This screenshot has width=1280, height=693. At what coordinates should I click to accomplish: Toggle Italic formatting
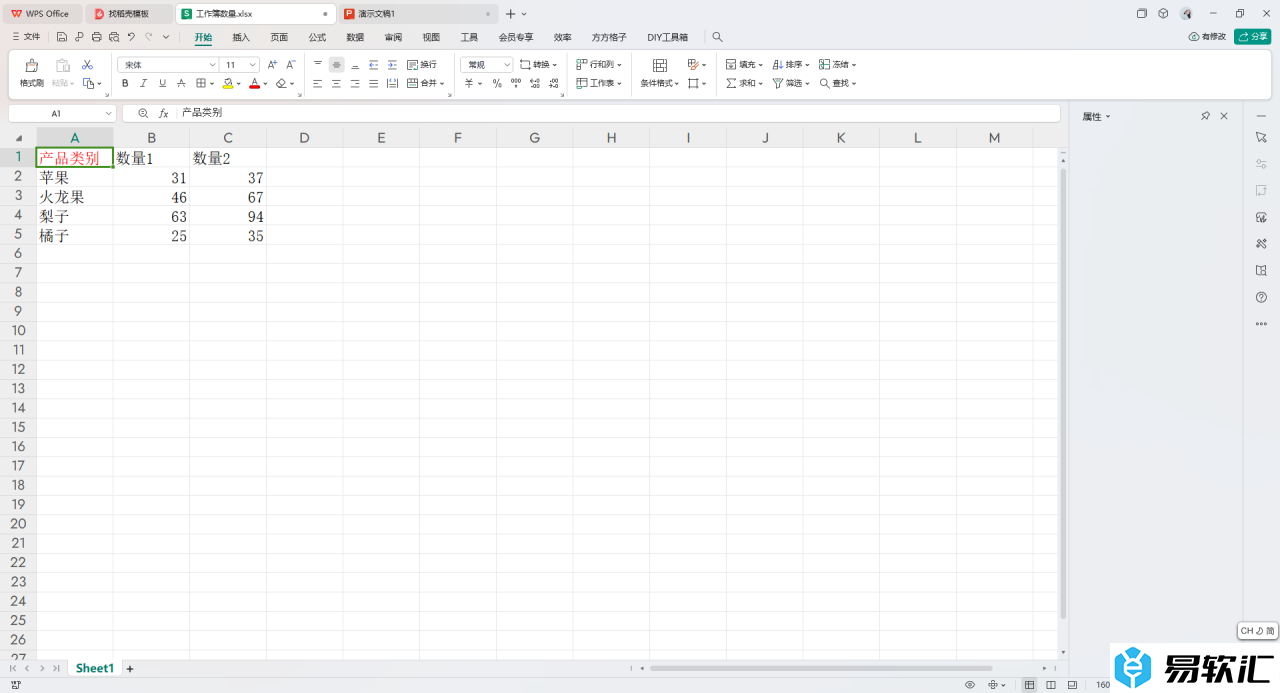pyautogui.click(x=144, y=83)
